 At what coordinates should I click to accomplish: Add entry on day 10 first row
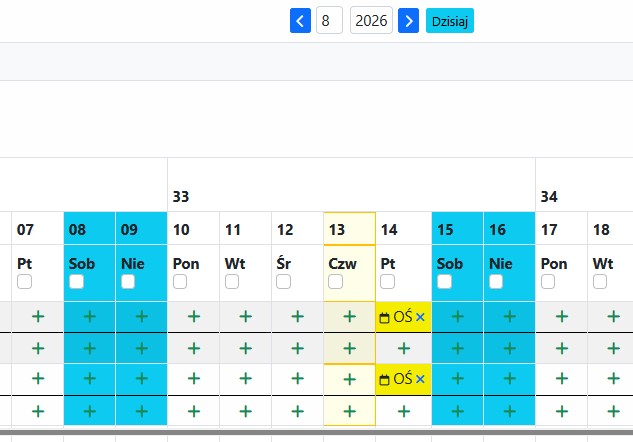tap(194, 316)
